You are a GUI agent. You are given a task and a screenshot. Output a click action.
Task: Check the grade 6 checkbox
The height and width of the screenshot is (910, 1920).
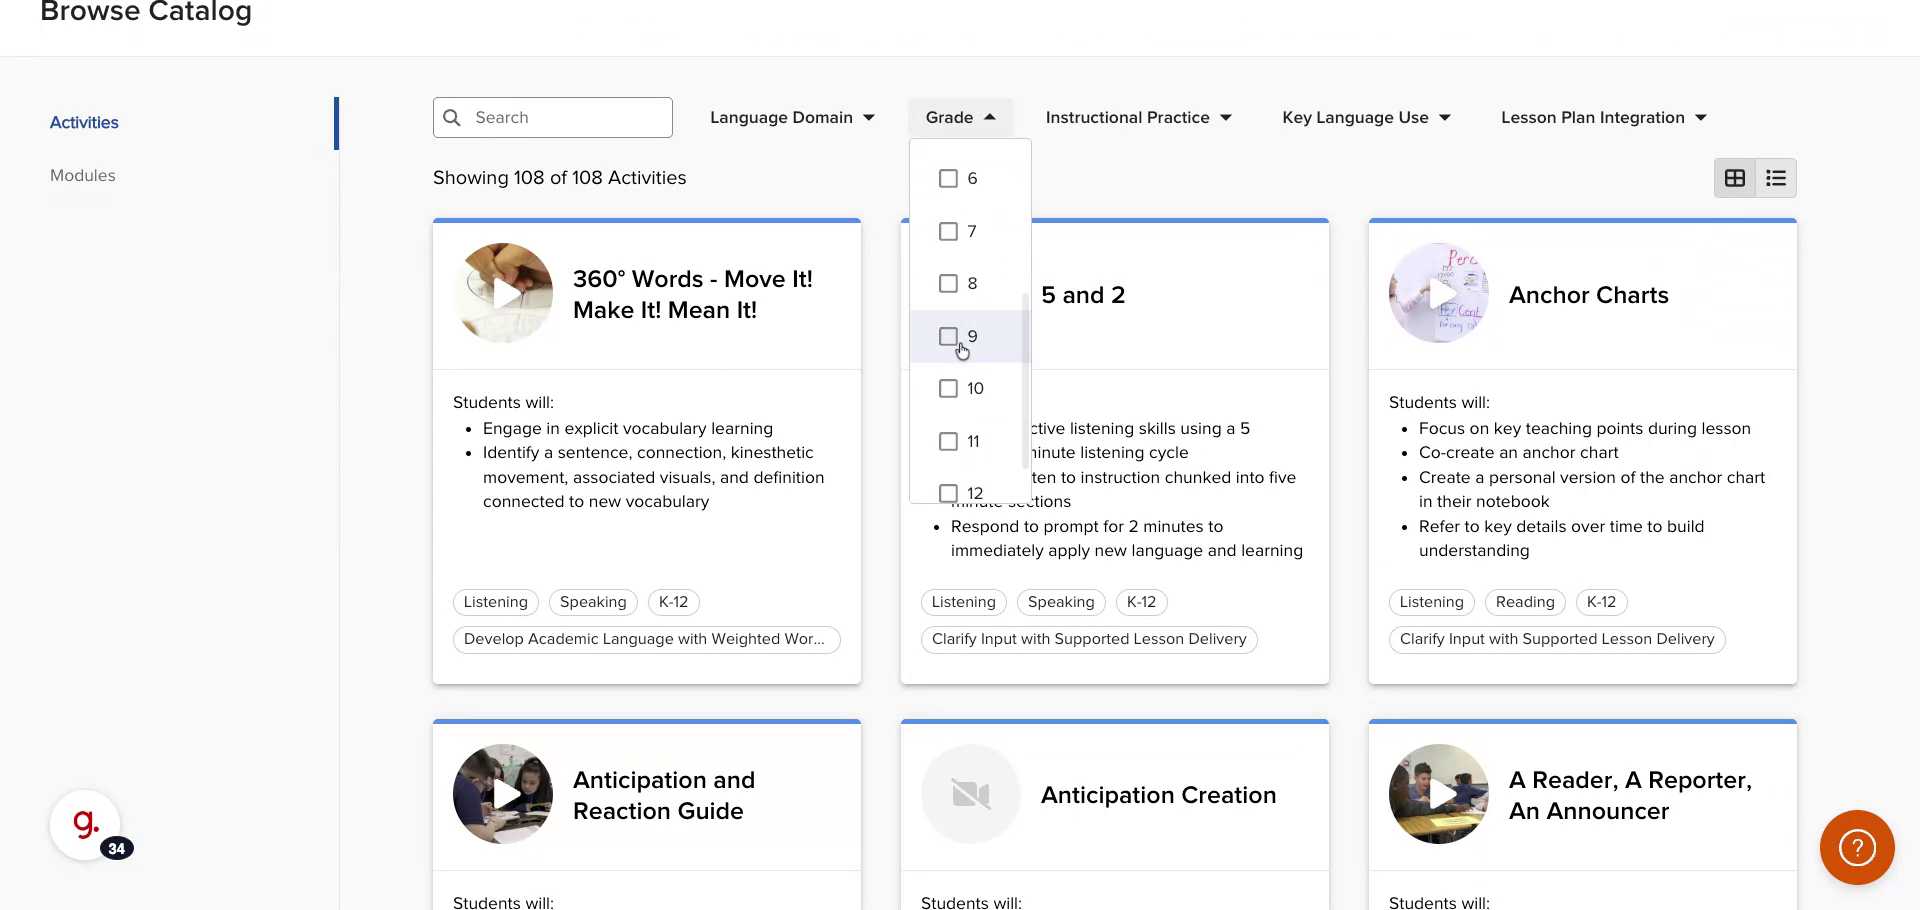click(x=948, y=179)
